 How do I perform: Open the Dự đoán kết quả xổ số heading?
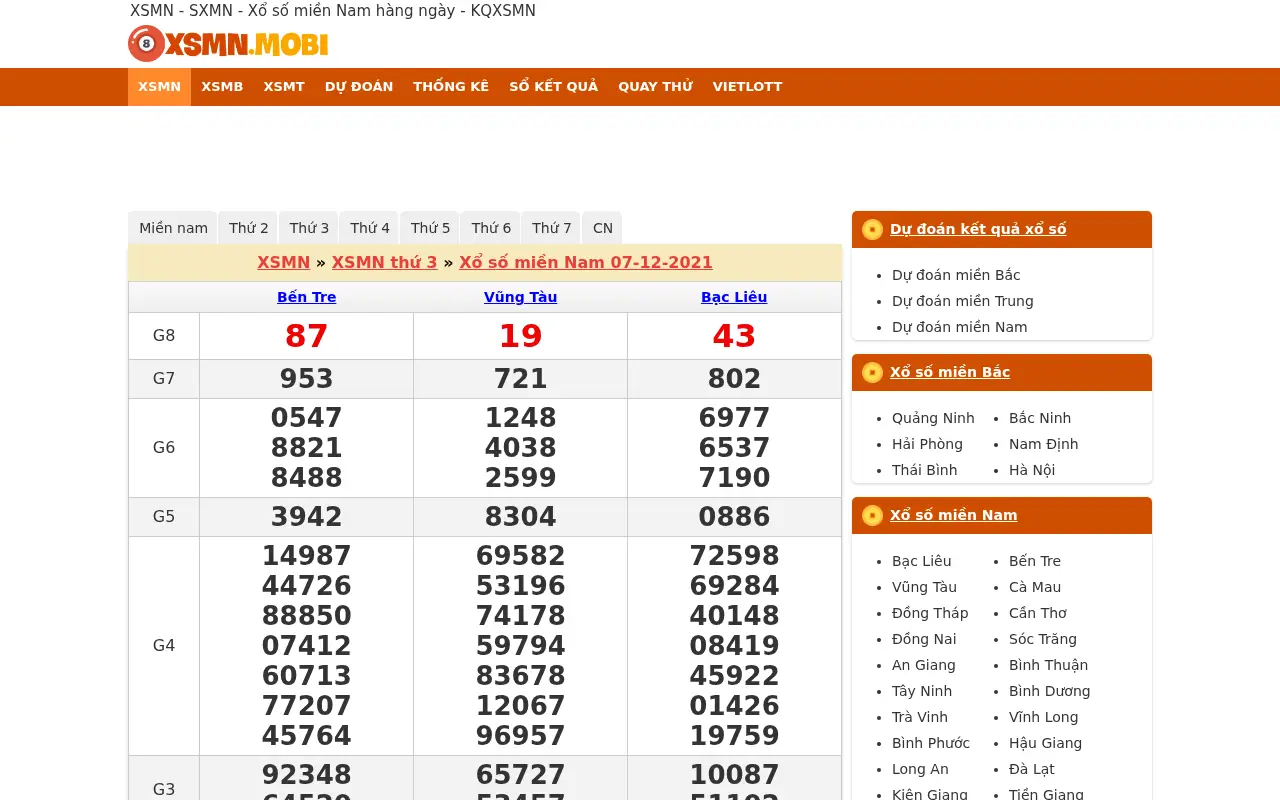click(978, 229)
